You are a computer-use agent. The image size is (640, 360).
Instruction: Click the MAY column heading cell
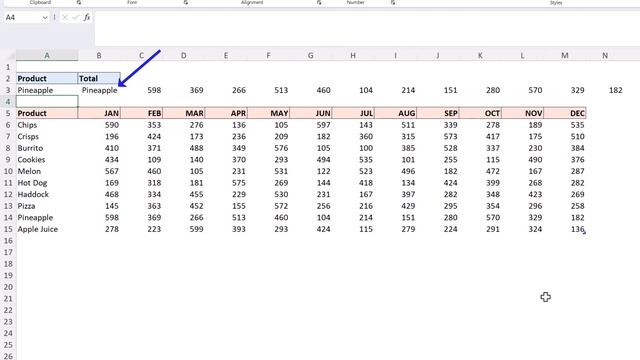[269, 113]
